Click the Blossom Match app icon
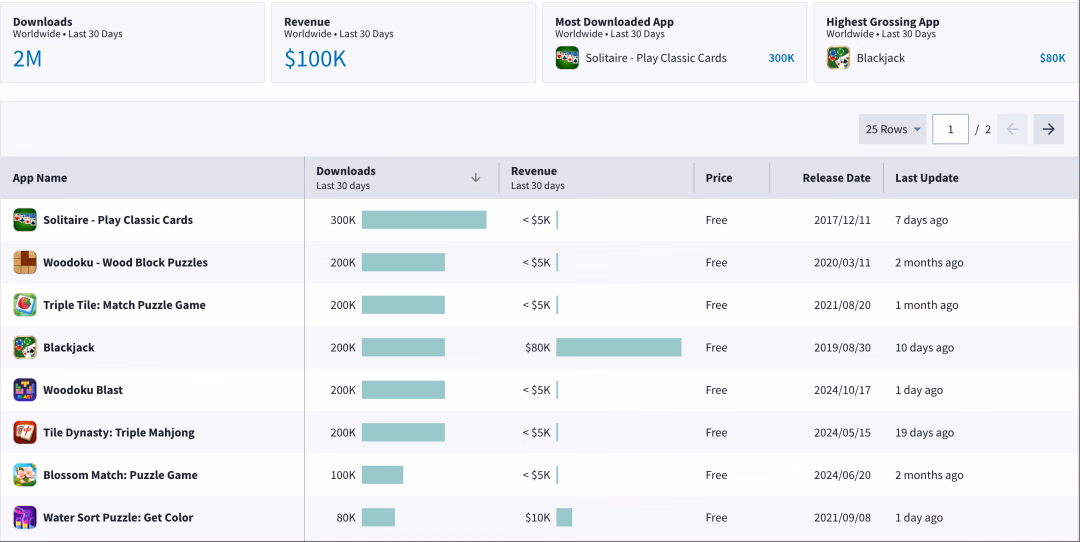This screenshot has width=1080, height=542. coord(25,475)
